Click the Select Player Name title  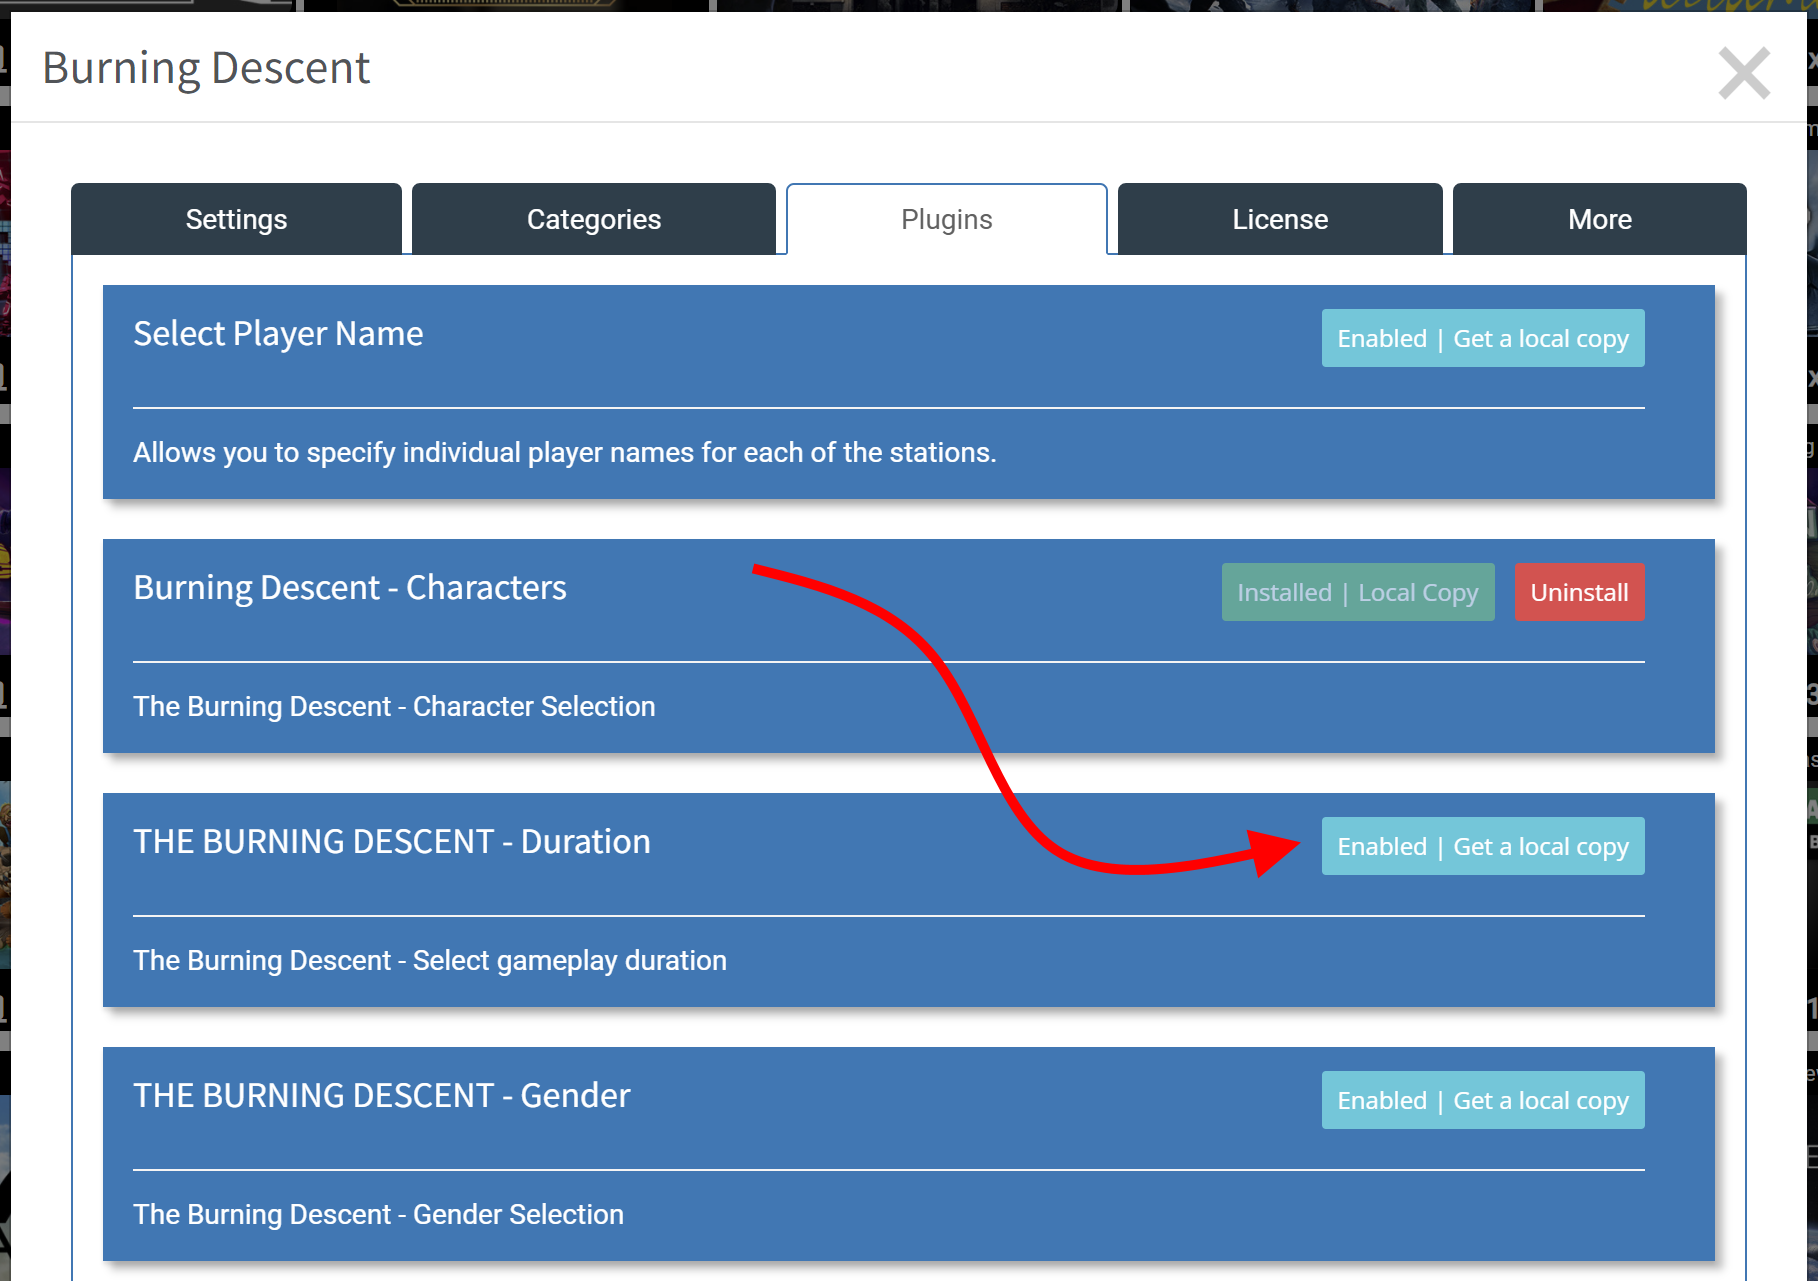(278, 334)
